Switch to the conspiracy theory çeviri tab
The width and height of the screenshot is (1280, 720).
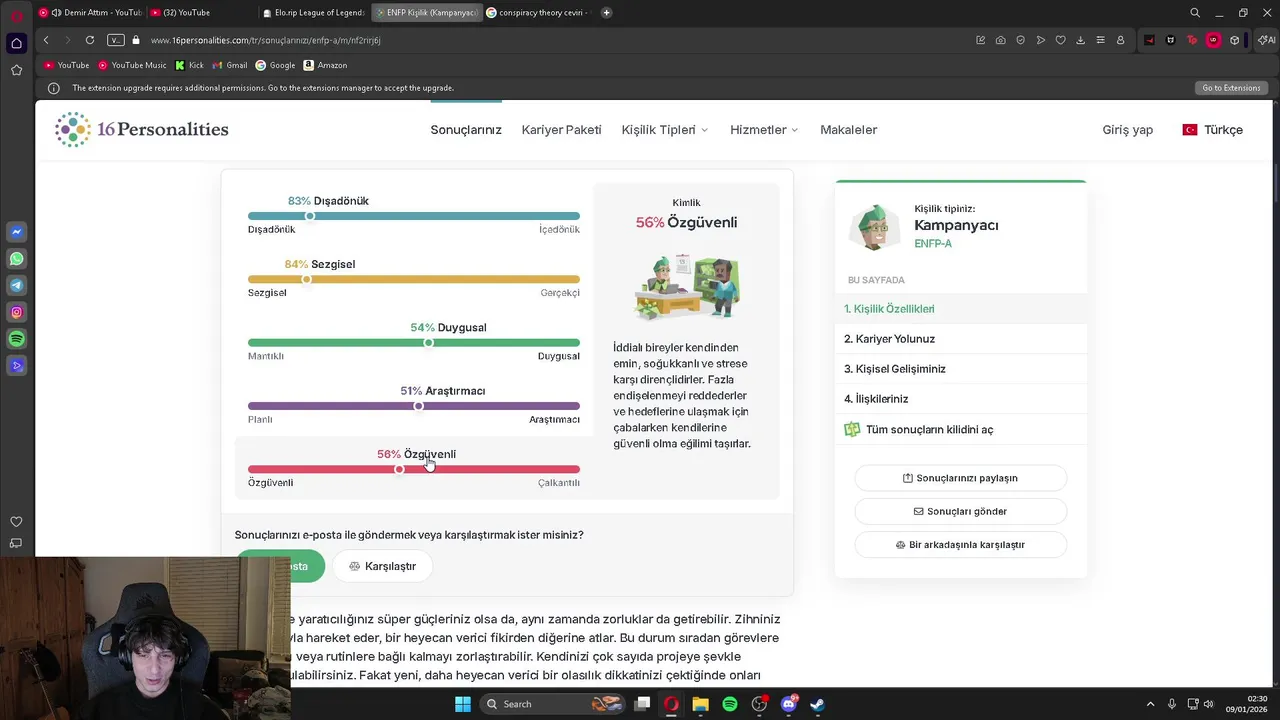point(538,13)
